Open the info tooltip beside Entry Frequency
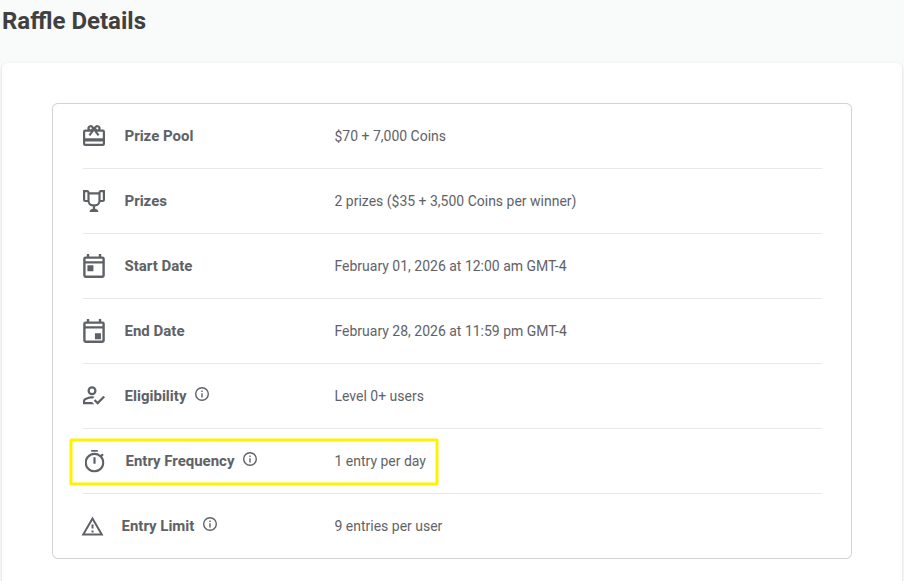The height and width of the screenshot is (581, 904). (250, 460)
